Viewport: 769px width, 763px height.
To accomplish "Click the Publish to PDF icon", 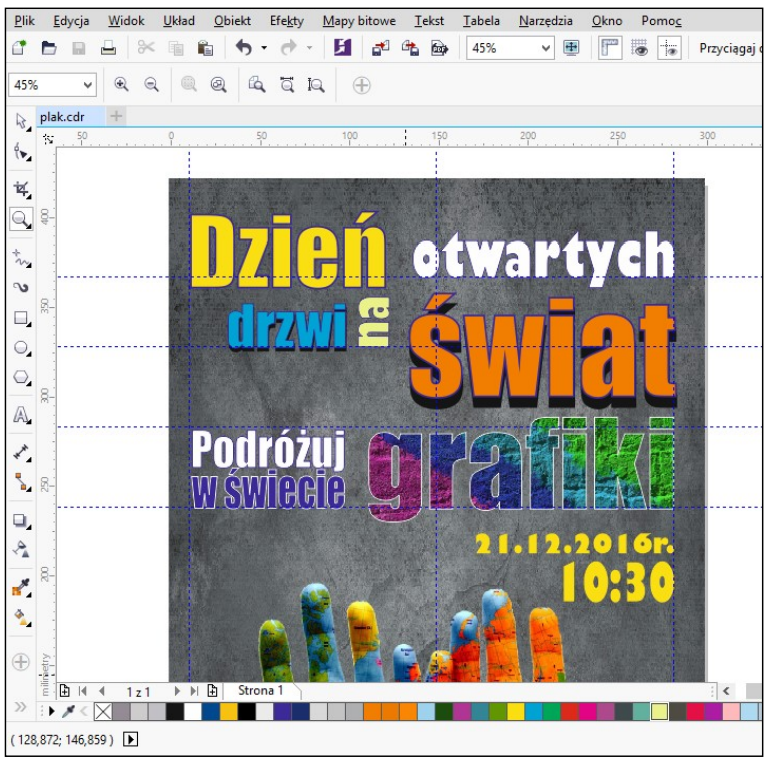I will click(438, 48).
